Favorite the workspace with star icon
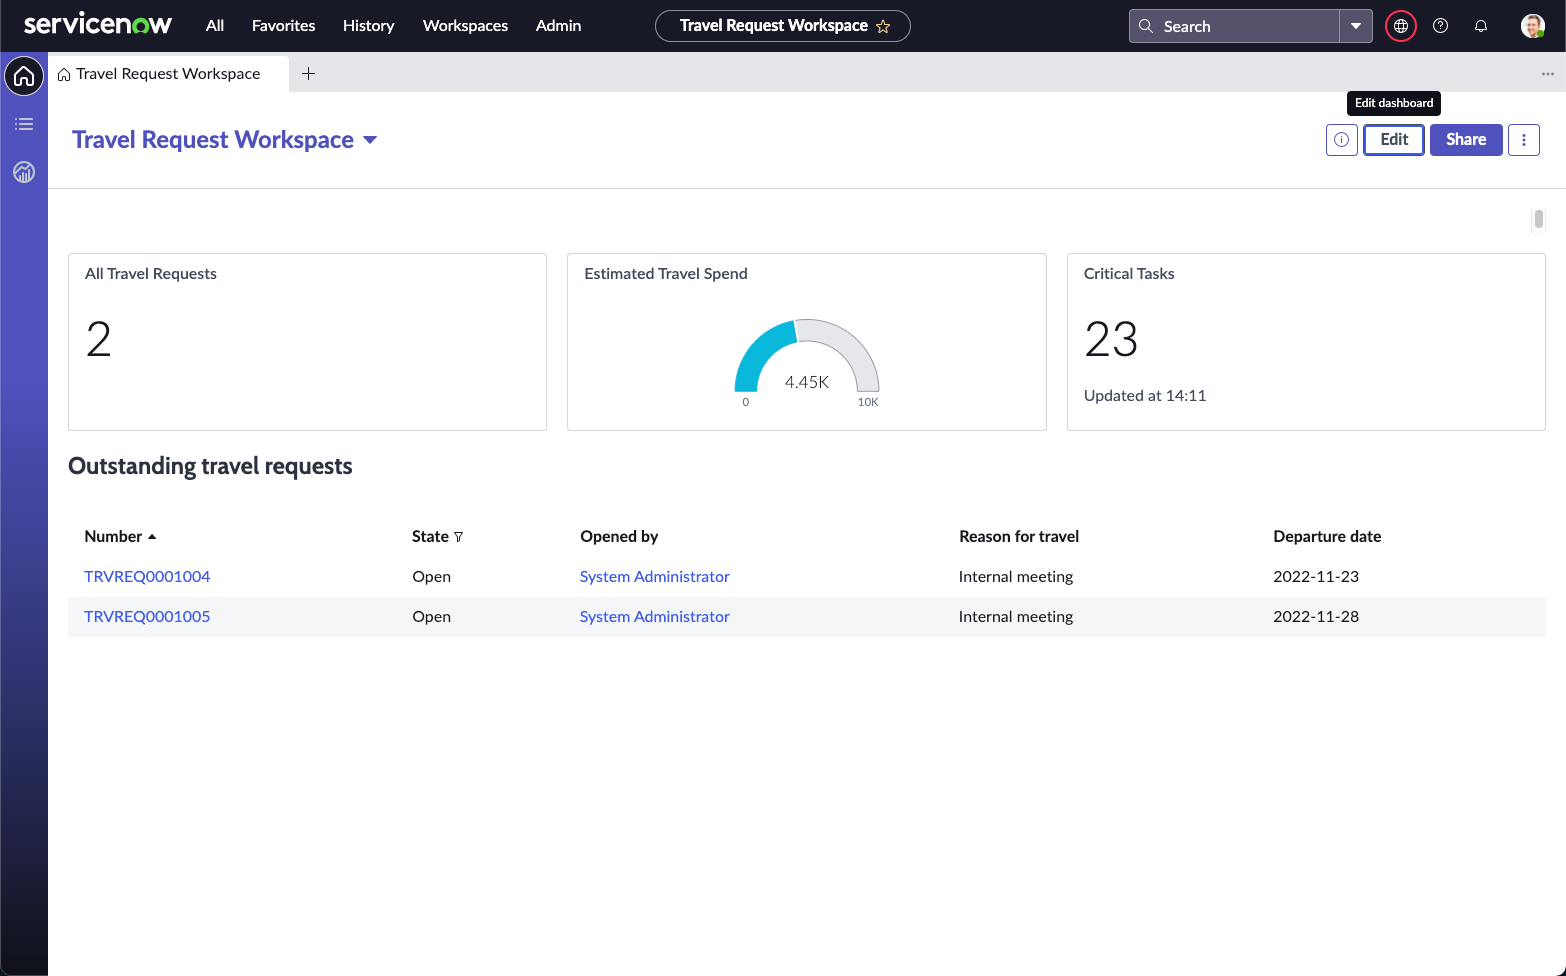Screen dimensions: 1566x976 pos(883,27)
